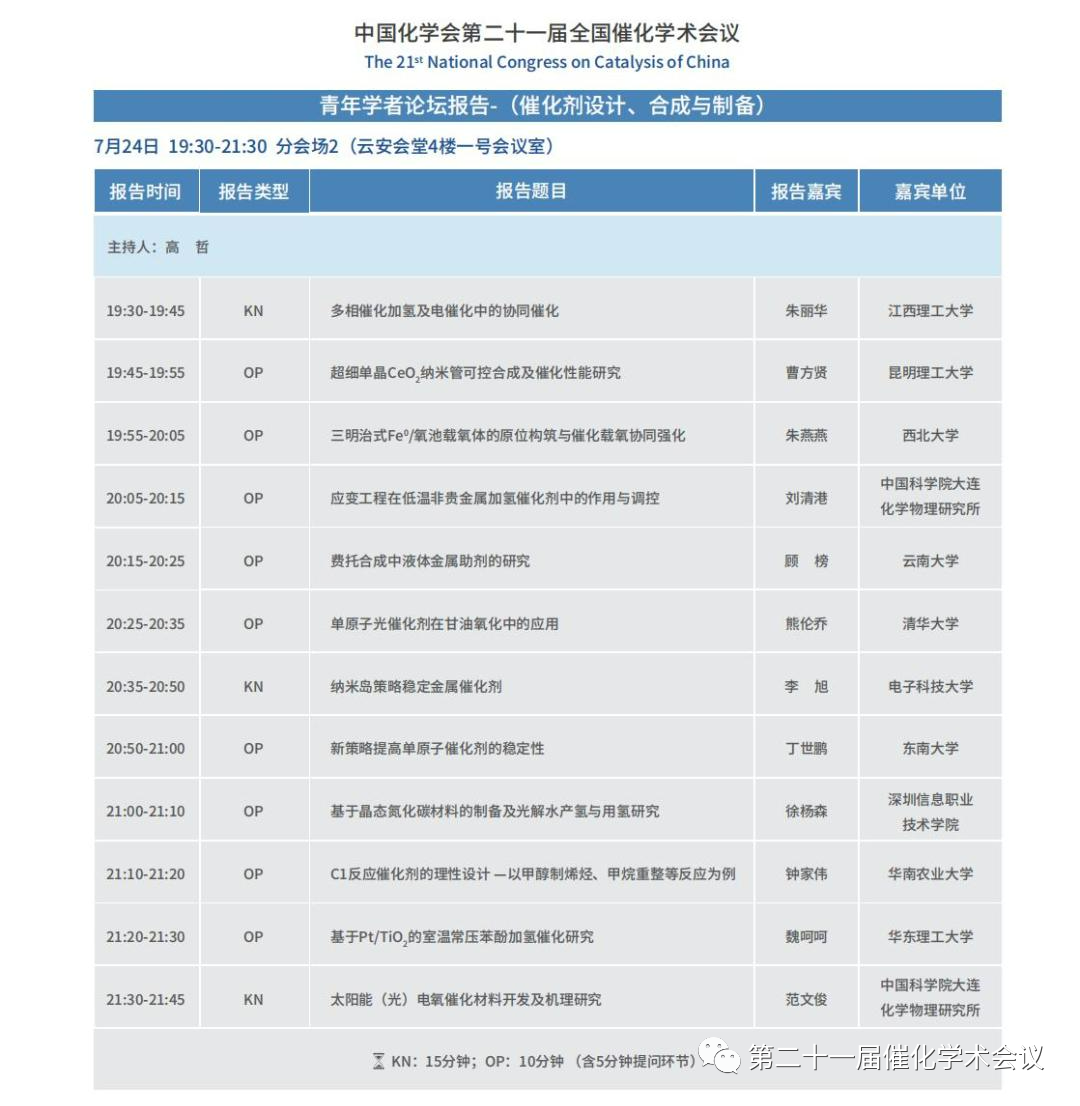Click speaker name 范文俊

pyautogui.click(x=806, y=1000)
